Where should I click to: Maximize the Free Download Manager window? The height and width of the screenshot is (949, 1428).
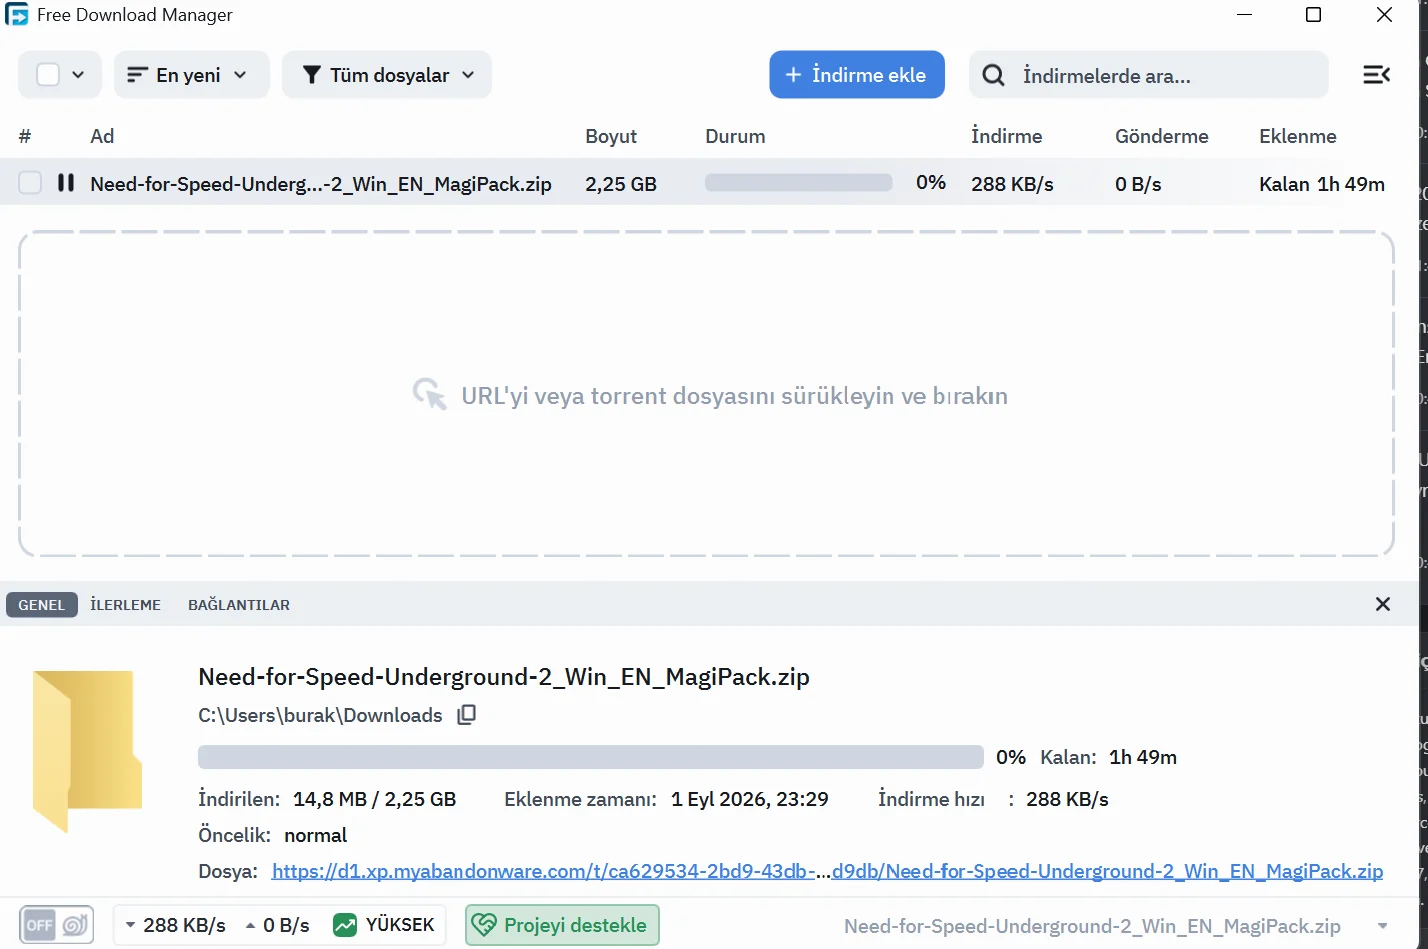[1314, 15]
